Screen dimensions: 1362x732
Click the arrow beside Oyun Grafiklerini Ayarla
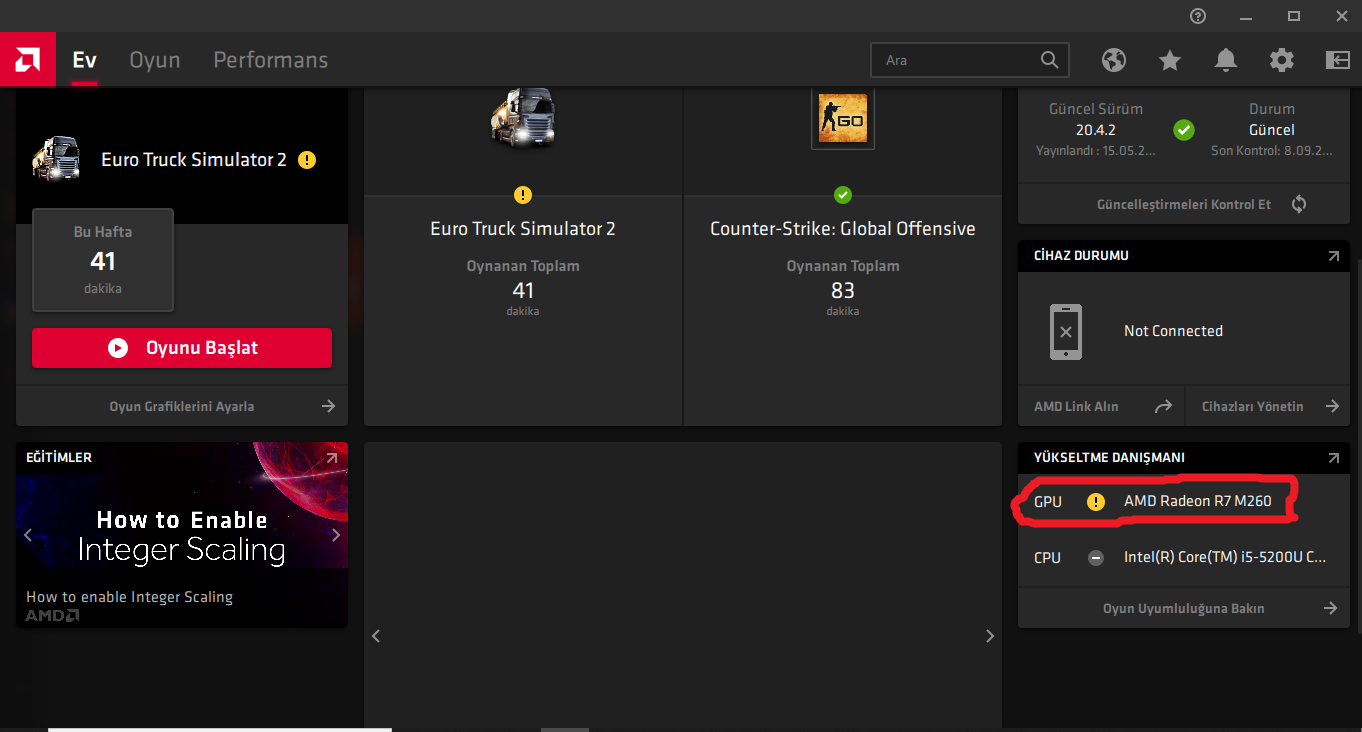(328, 407)
